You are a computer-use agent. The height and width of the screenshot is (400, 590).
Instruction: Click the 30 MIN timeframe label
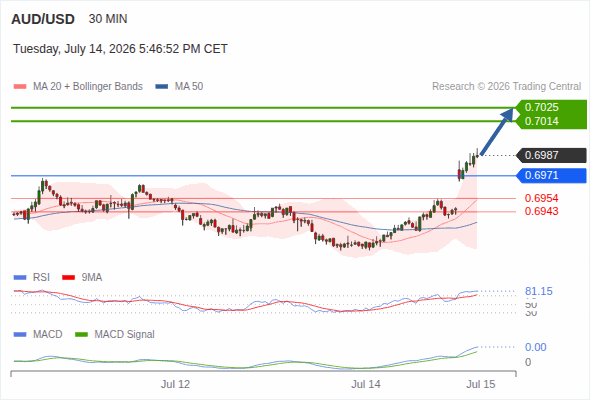(108, 19)
